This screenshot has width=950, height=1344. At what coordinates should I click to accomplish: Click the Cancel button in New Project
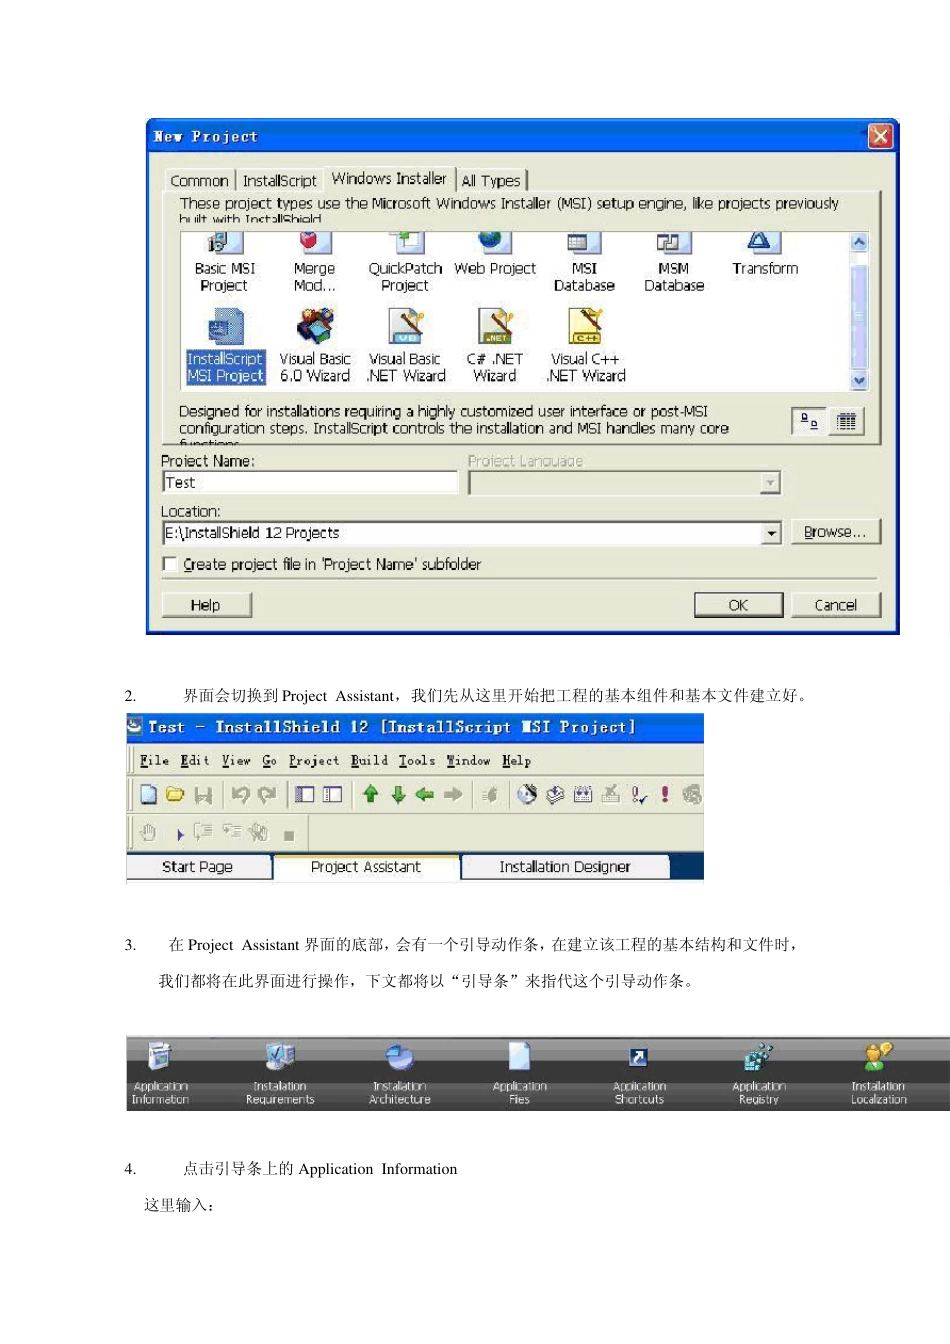click(x=835, y=605)
